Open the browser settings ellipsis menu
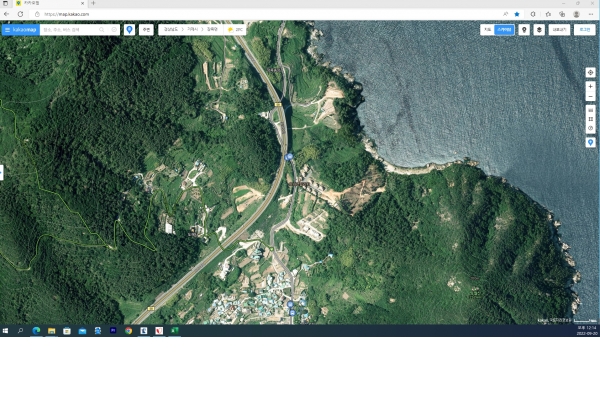 [x=590, y=14]
